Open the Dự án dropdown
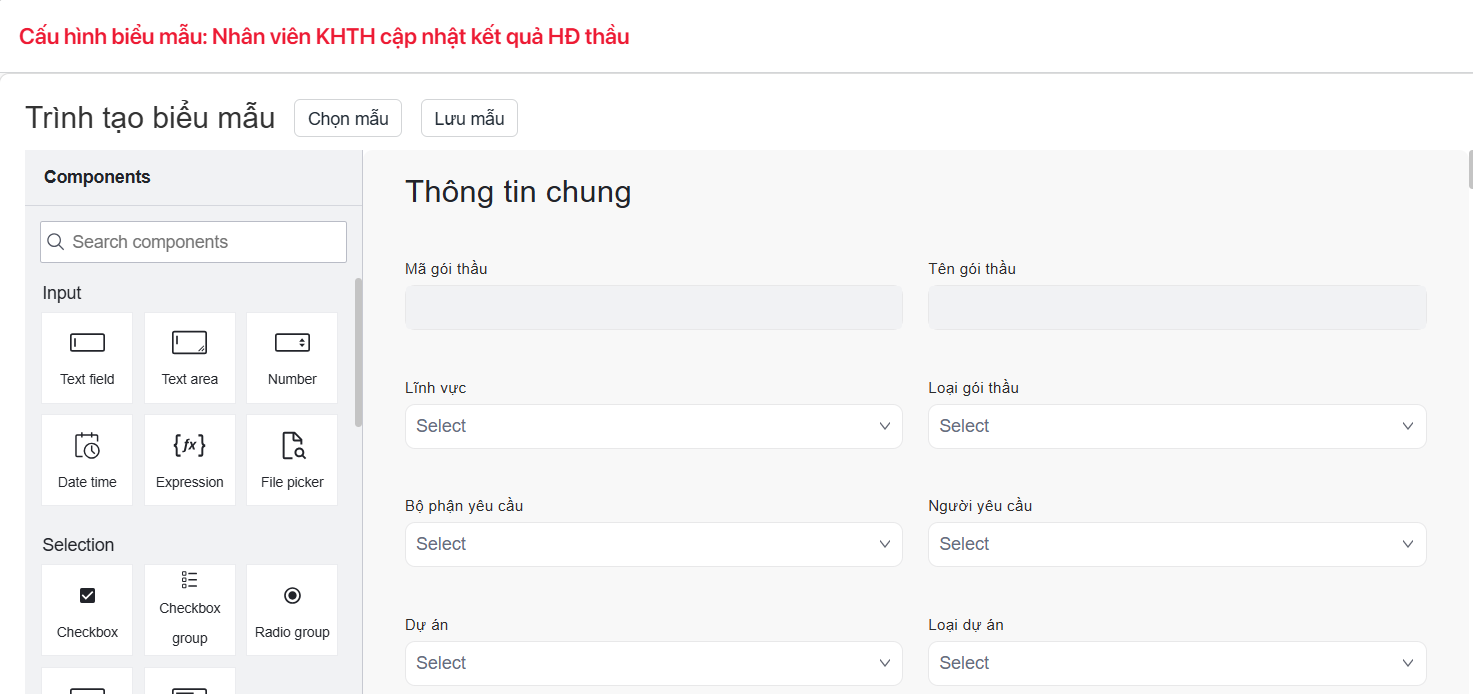The width and height of the screenshot is (1473, 699). click(653, 663)
